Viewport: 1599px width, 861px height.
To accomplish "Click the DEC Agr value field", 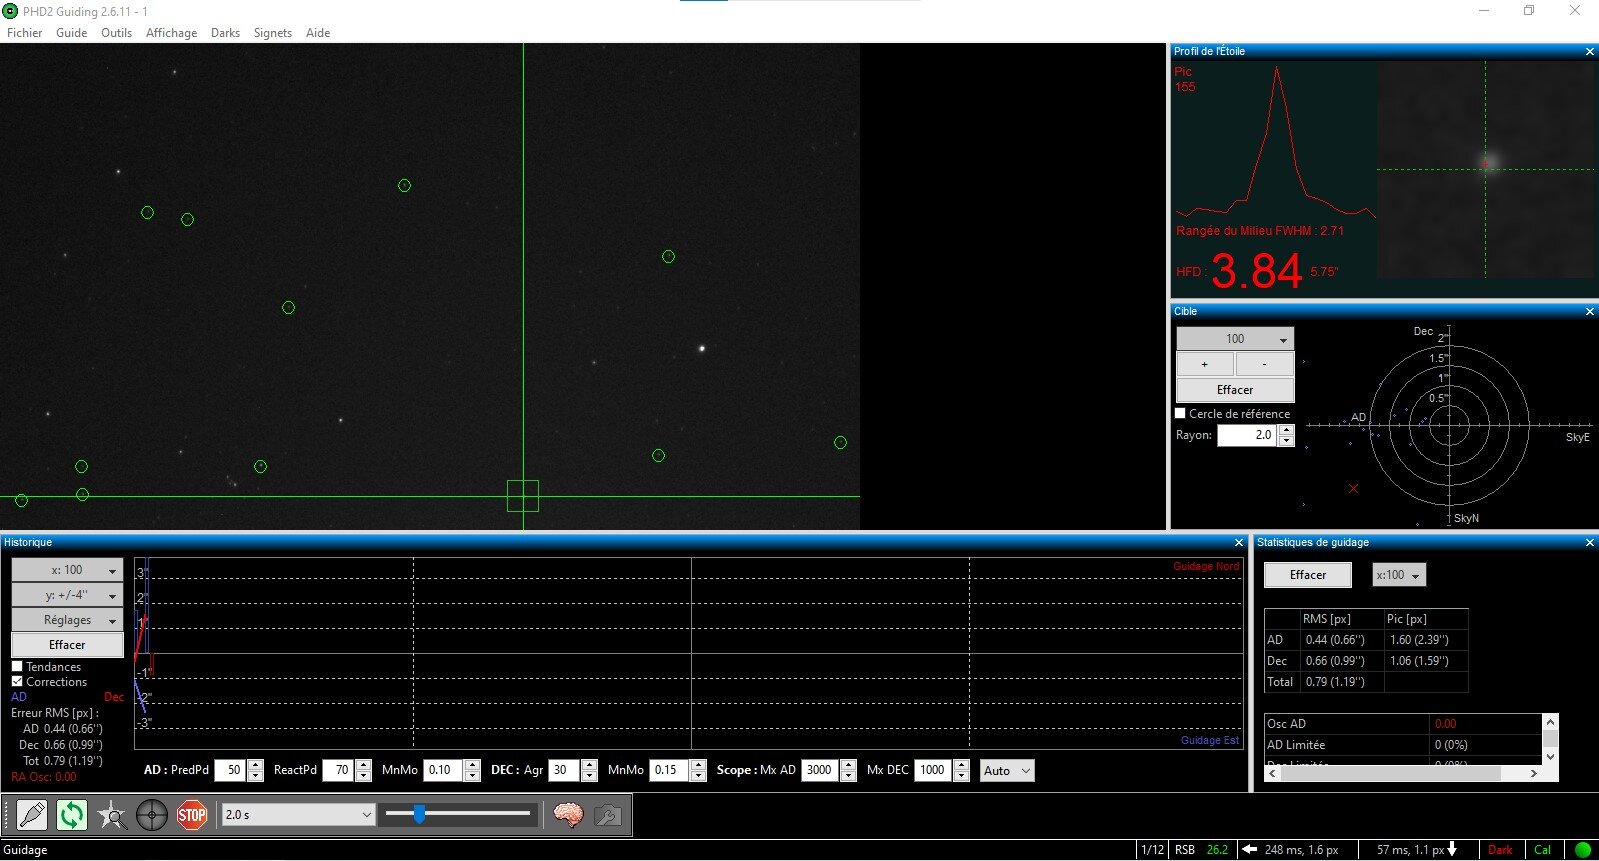I will pyautogui.click(x=564, y=771).
